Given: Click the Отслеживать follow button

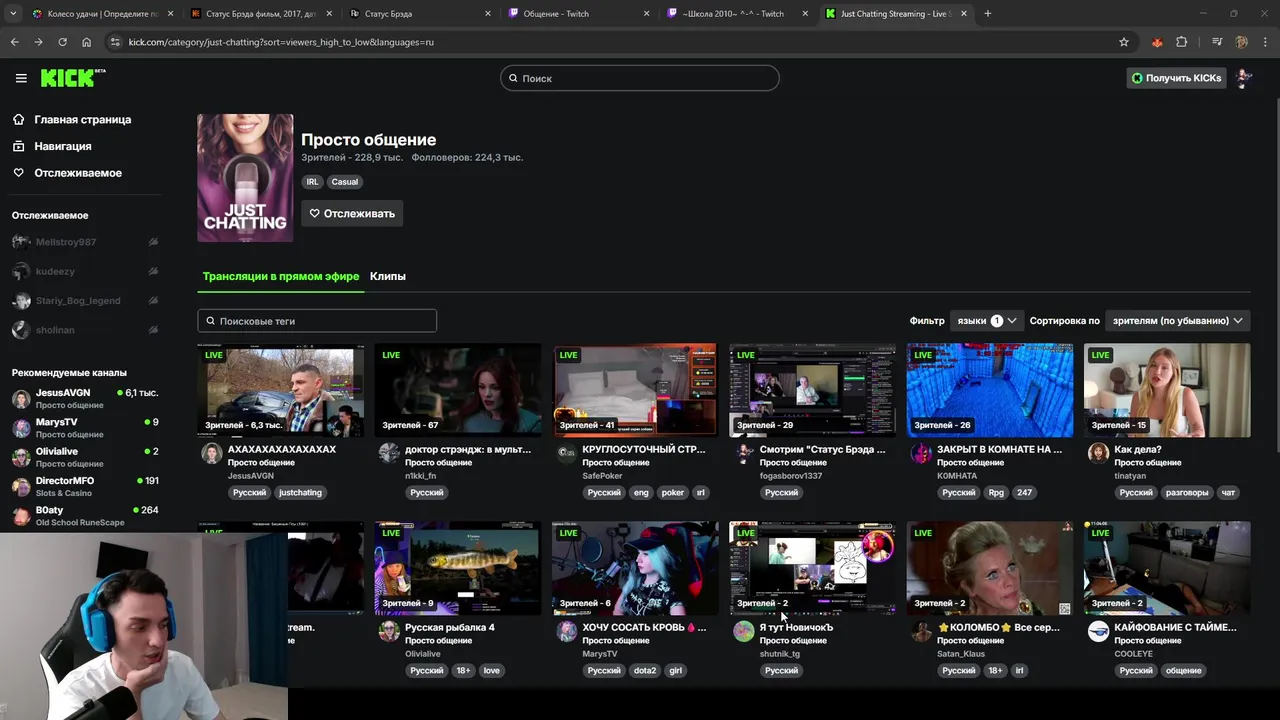Looking at the screenshot, I should point(352,213).
